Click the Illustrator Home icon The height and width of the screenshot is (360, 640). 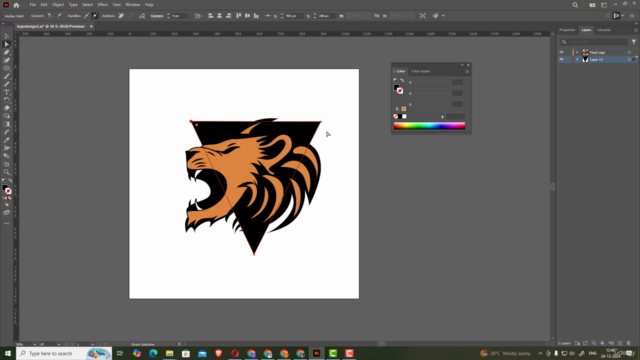[x=16, y=5]
